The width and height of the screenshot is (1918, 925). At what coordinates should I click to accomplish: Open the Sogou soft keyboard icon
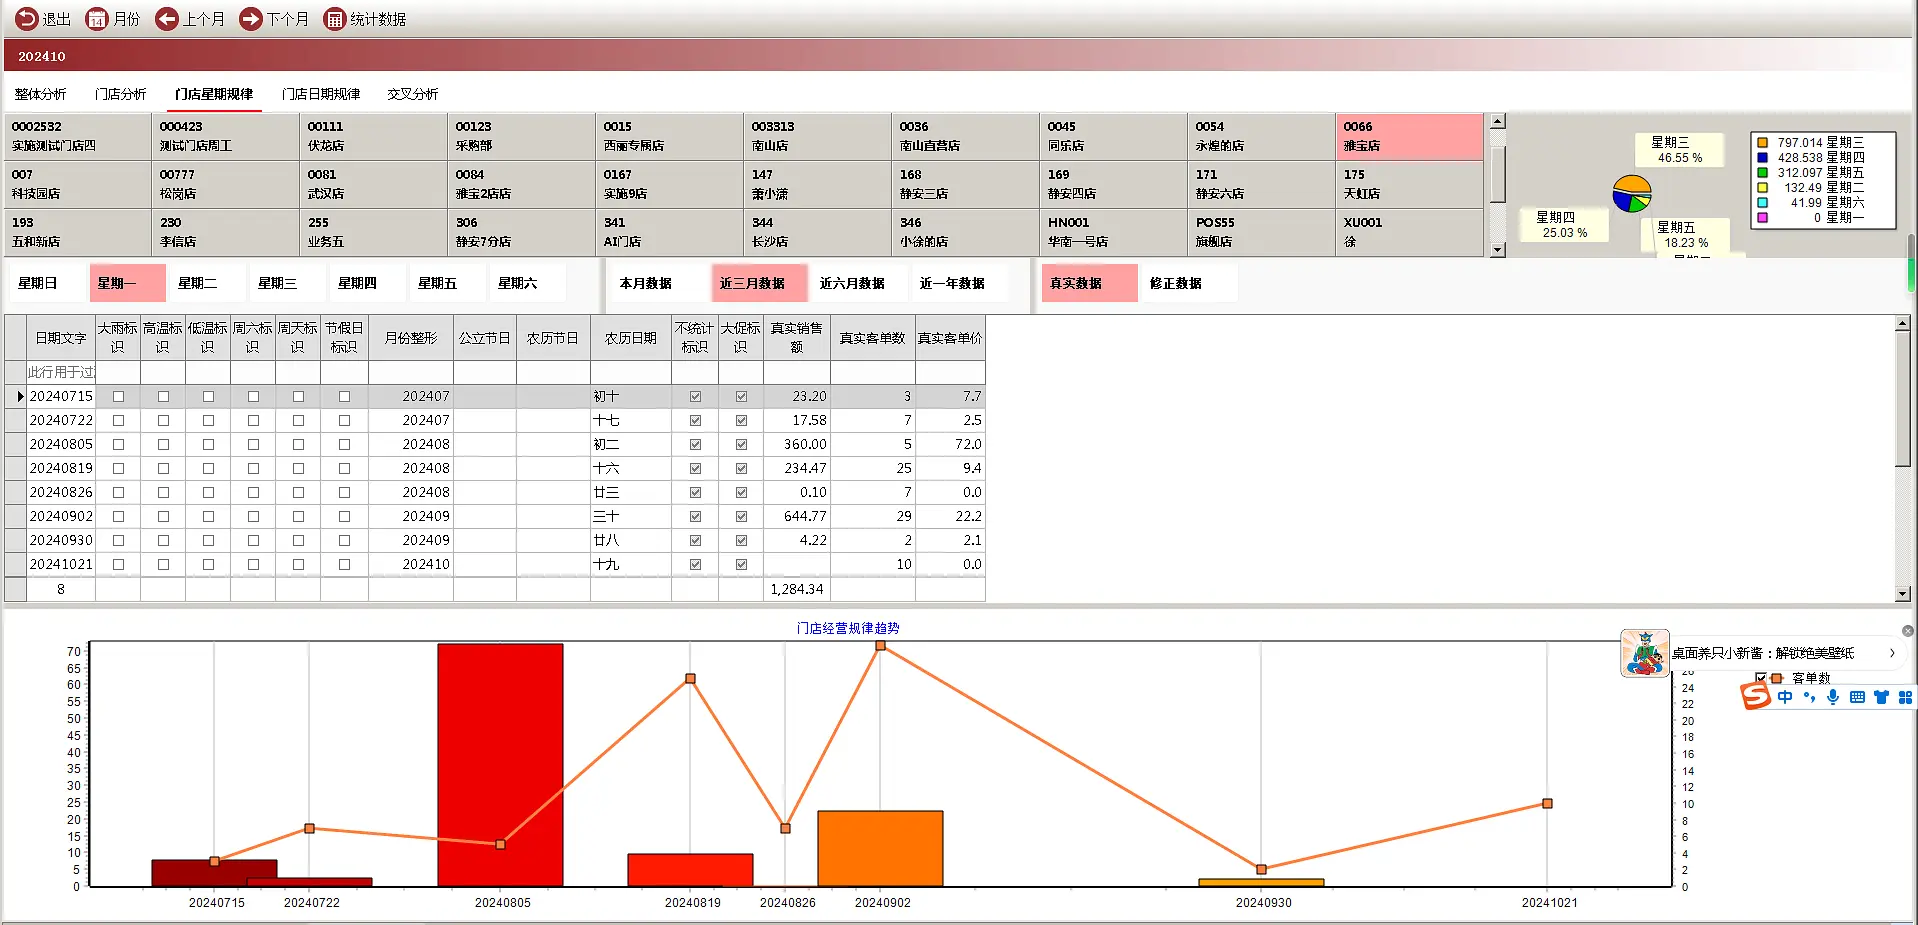pyautogui.click(x=1857, y=697)
